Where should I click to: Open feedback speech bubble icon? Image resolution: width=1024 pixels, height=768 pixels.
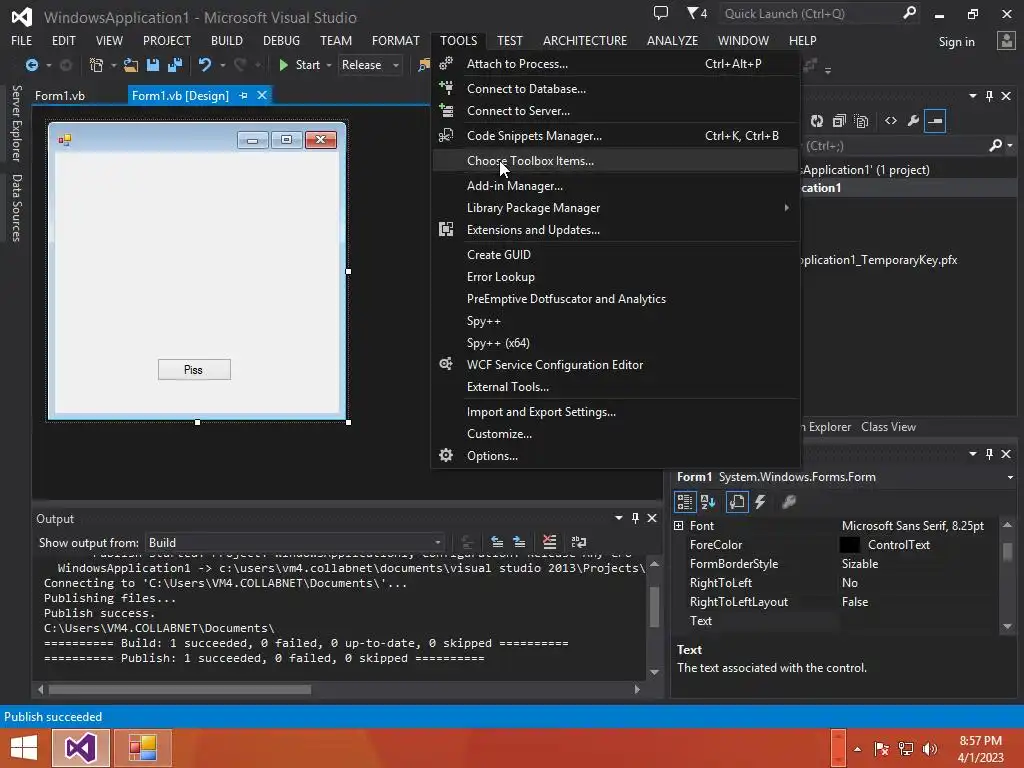pyautogui.click(x=661, y=13)
